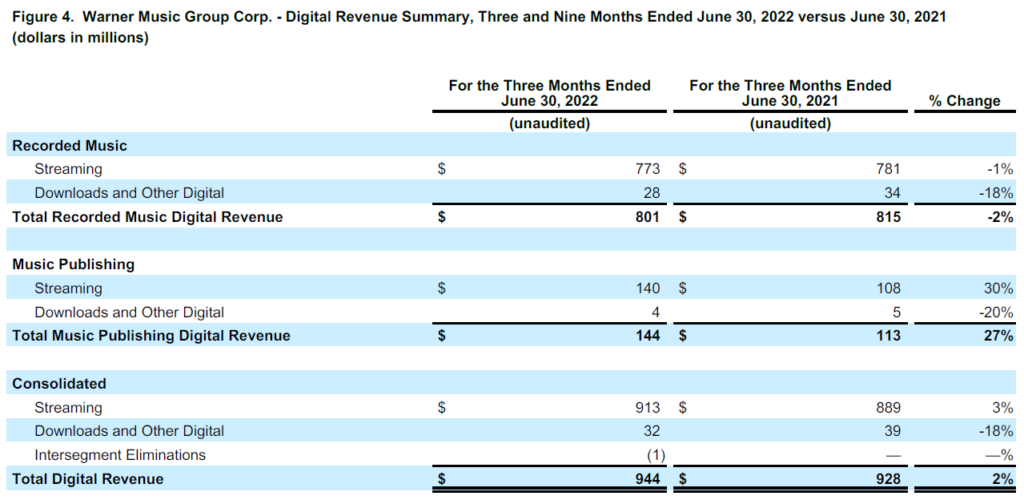1024x500 pixels.
Task: Select the total value 944
Action: 649,478
